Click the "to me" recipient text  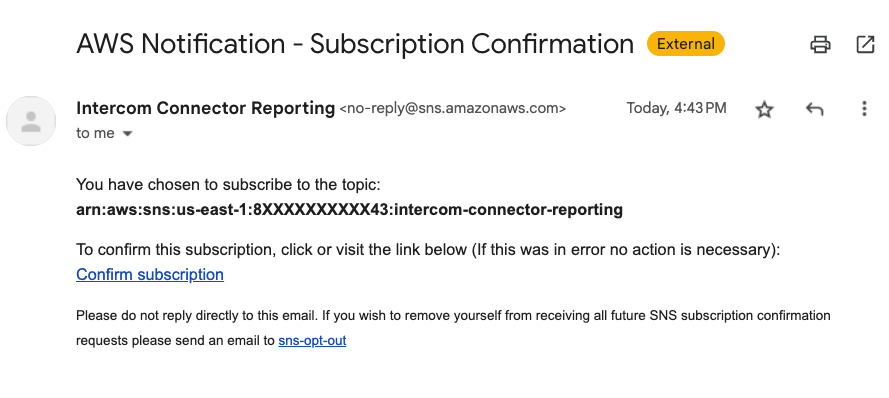point(95,133)
